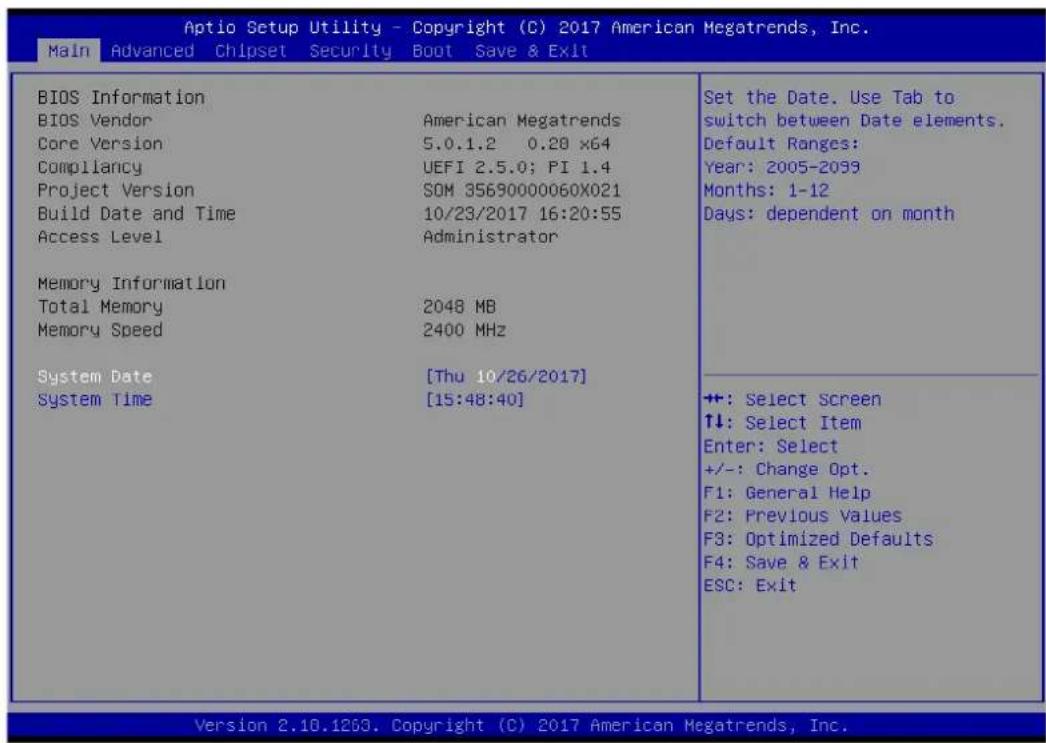
Task: Click the +/-: Change Opt. hint
Action: point(787,470)
